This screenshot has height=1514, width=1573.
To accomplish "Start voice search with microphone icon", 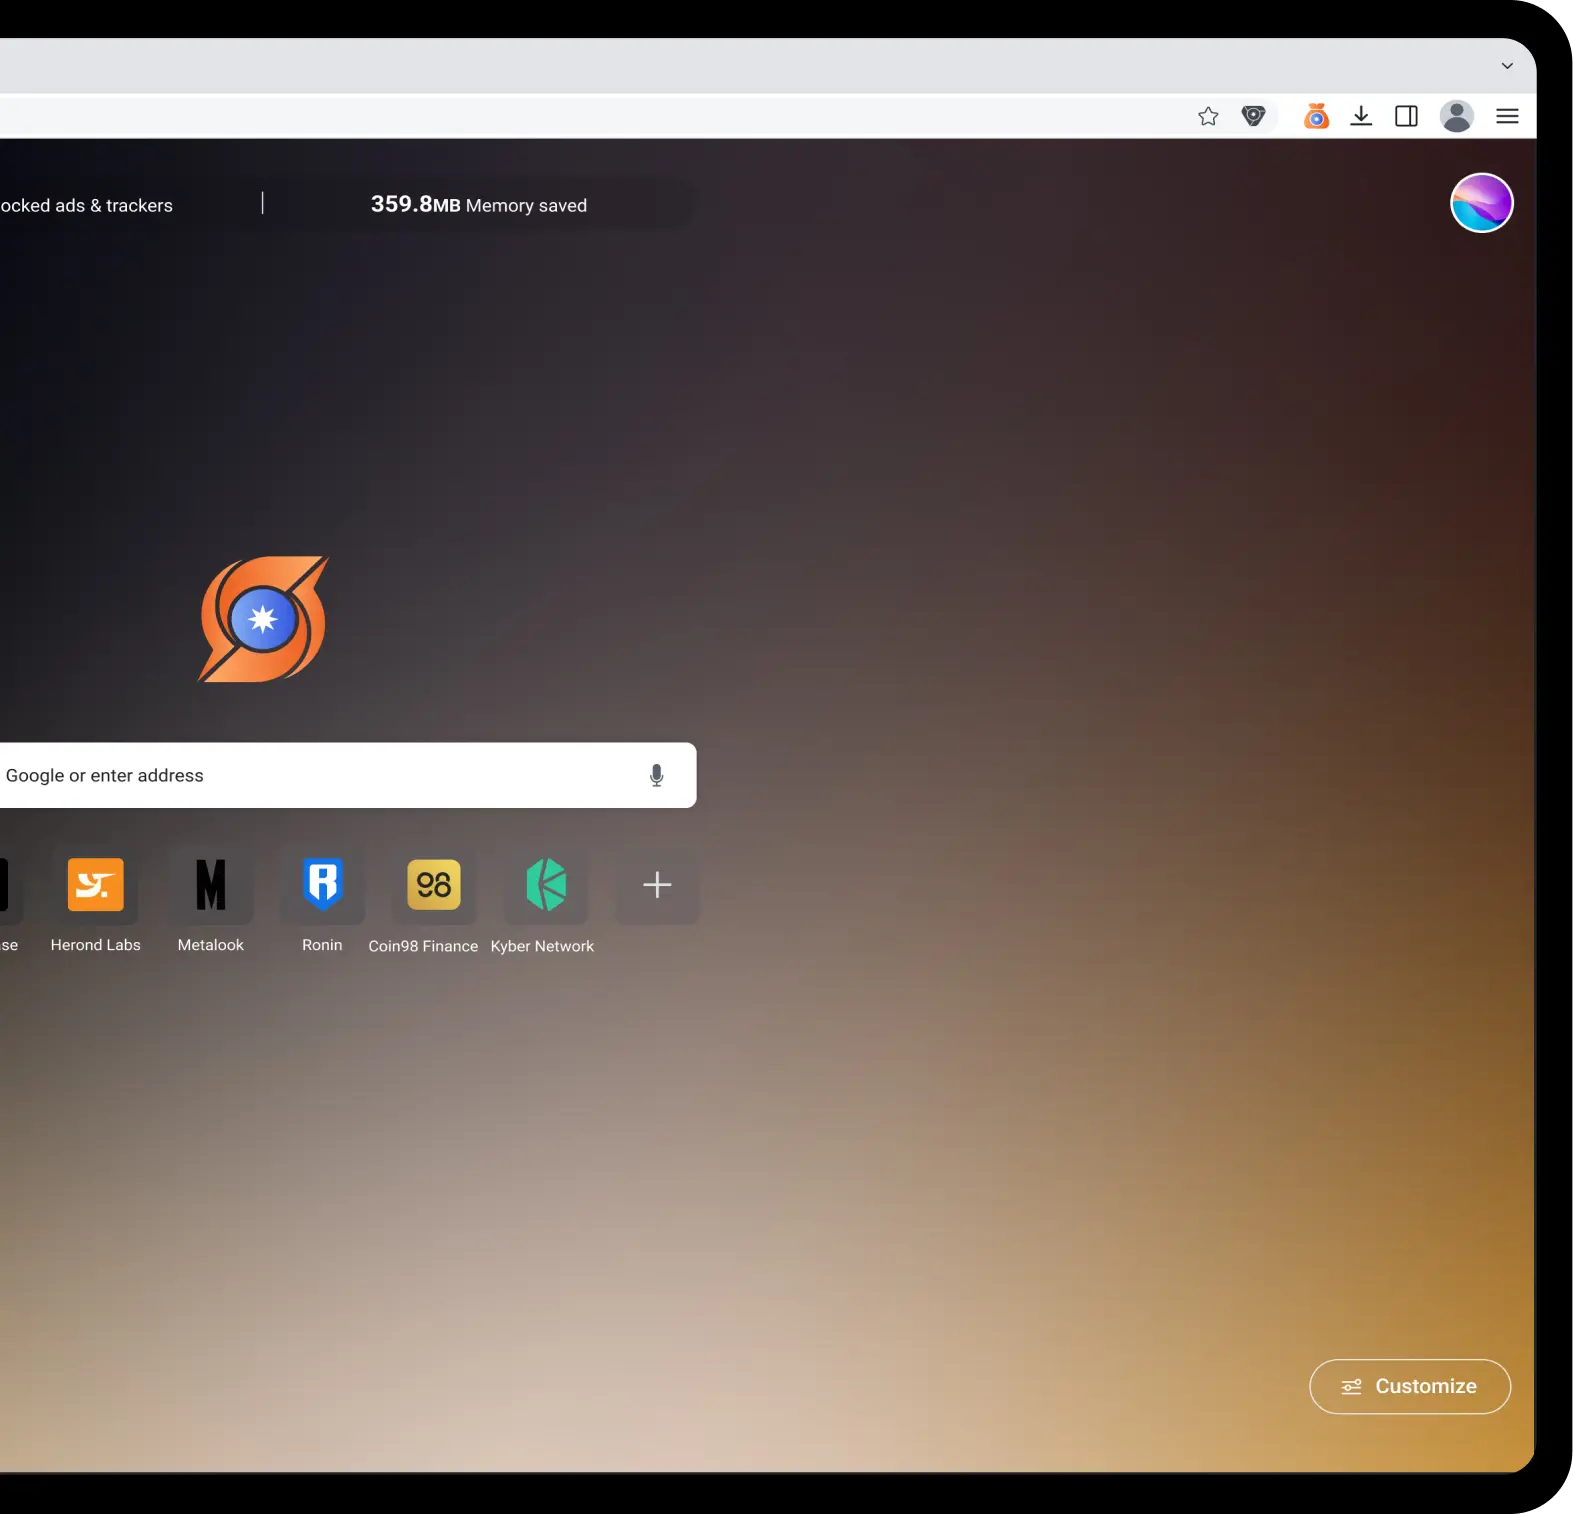I will point(656,775).
